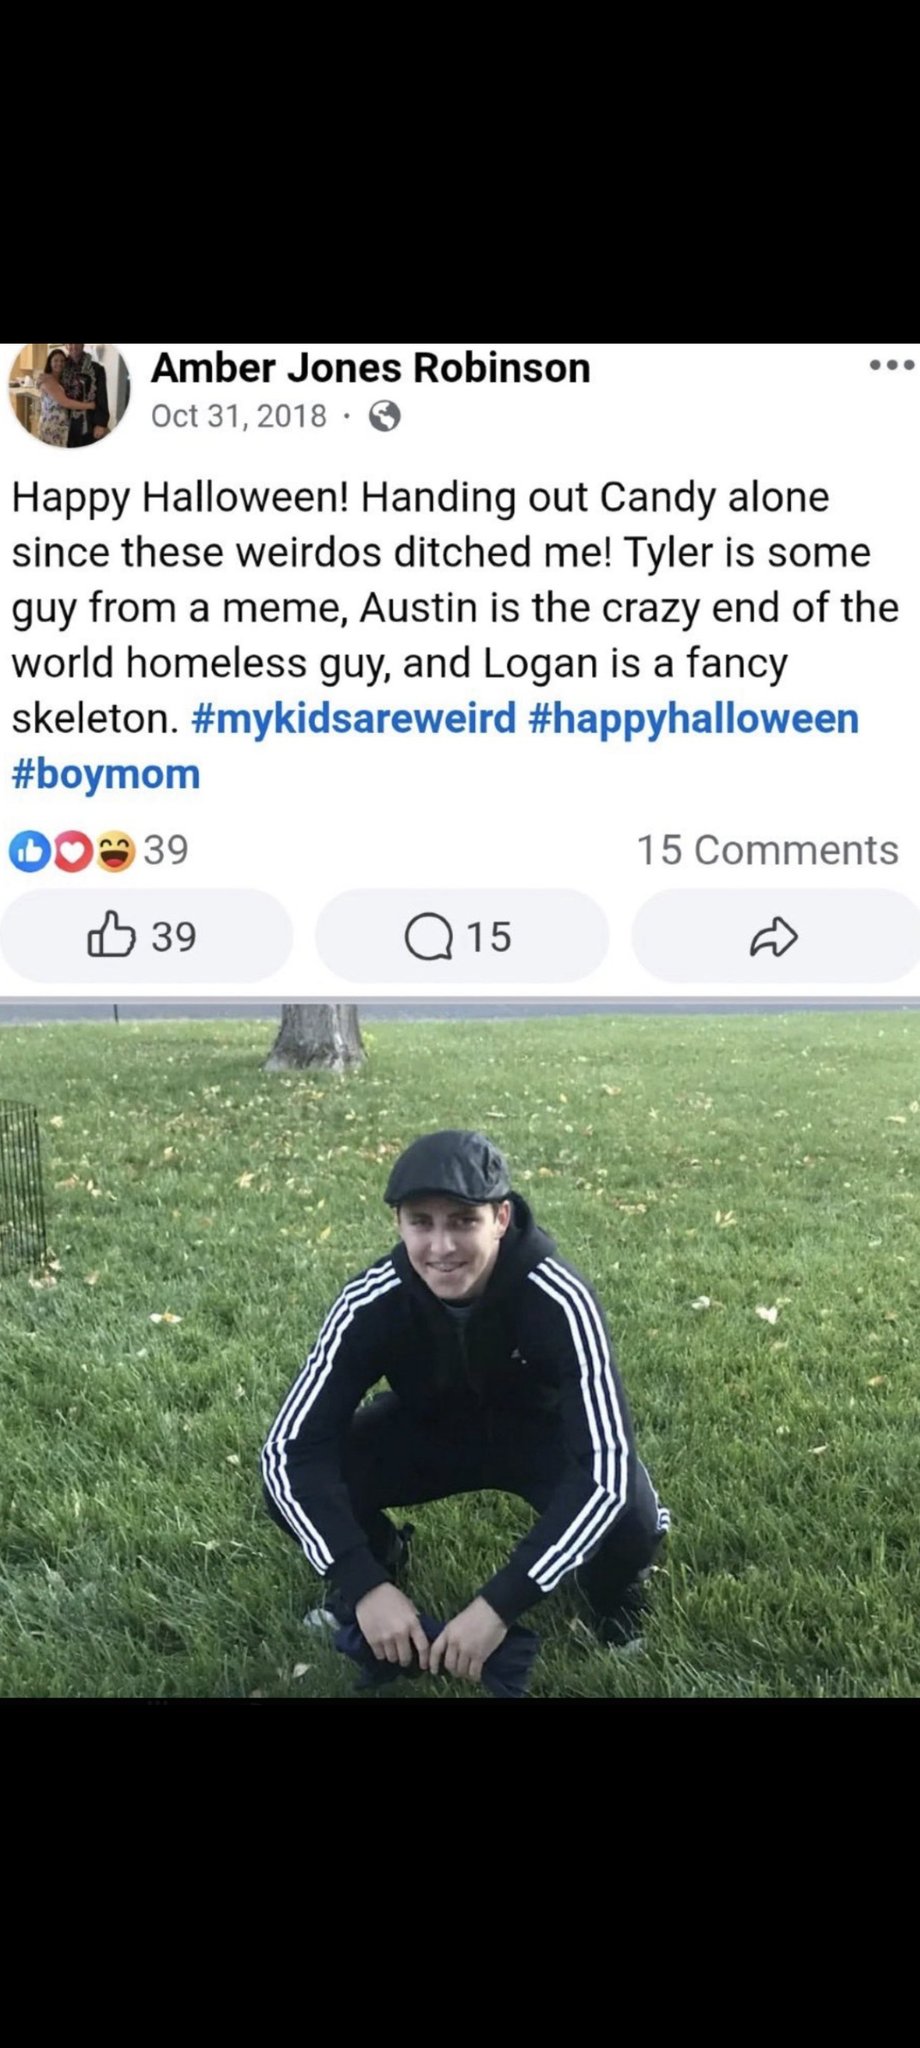Viewport: 920px width, 2048px height.
Task: Open the #happyhalloween hashtag
Action: click(691, 718)
